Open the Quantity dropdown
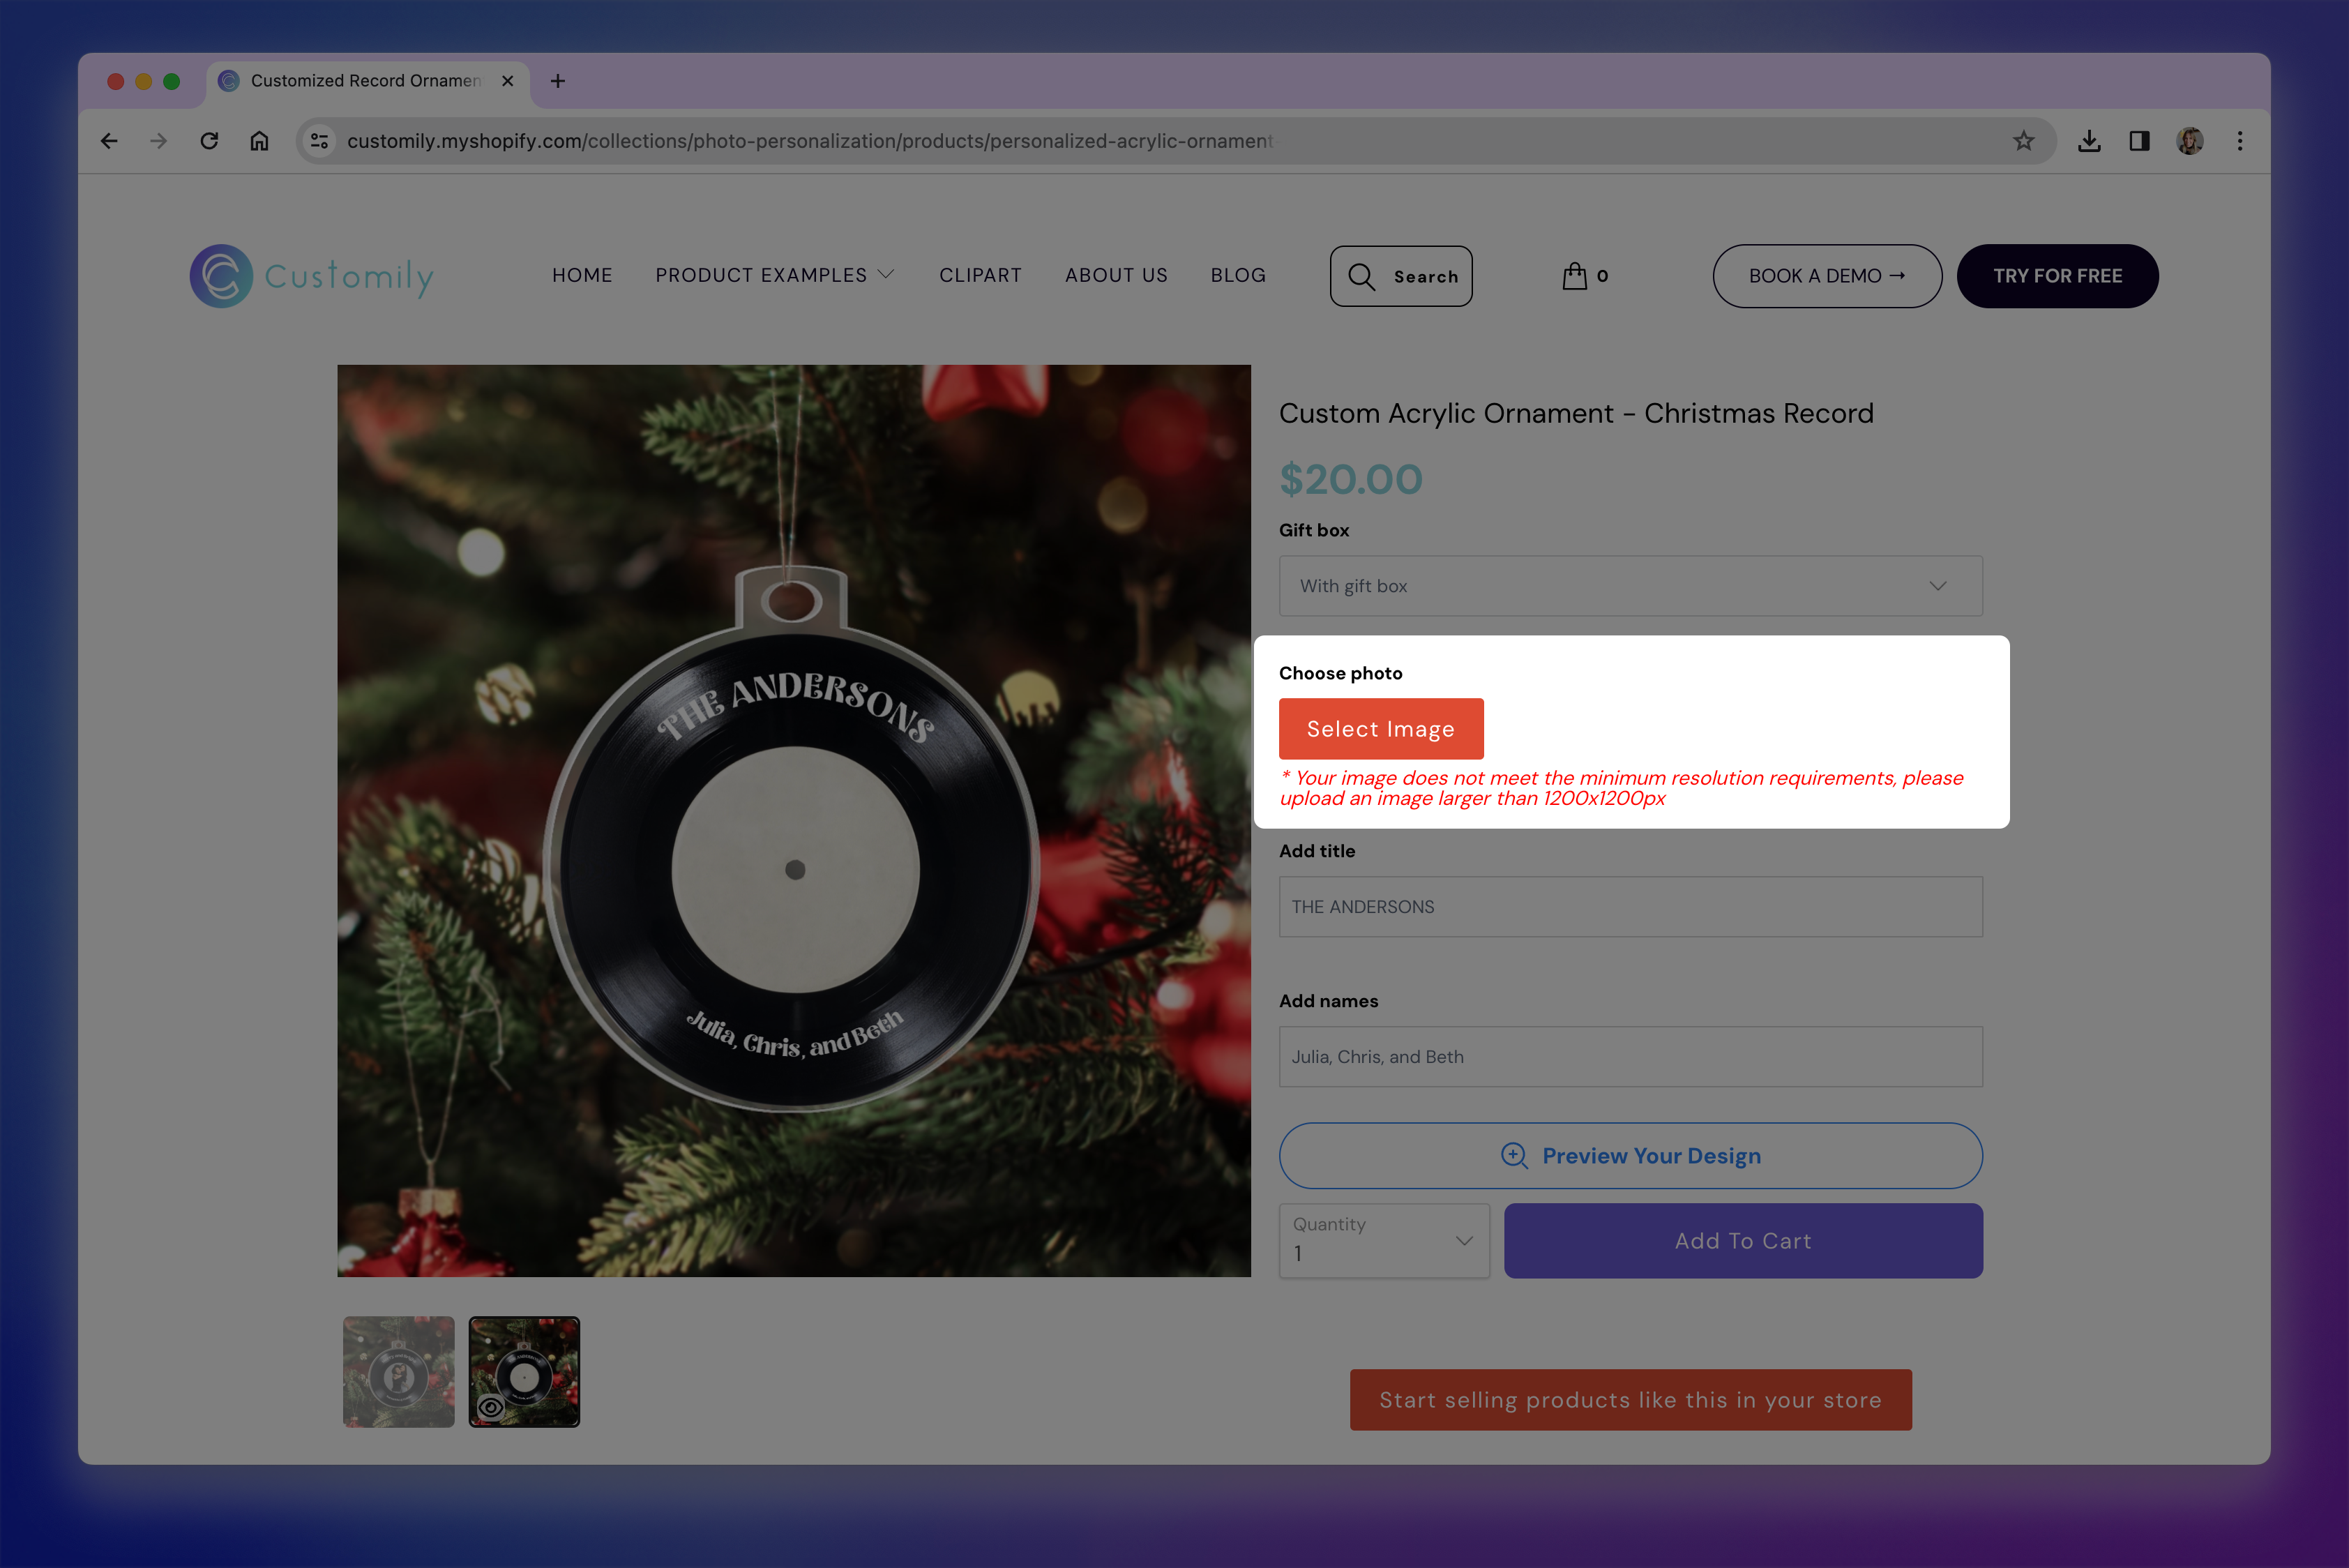Viewport: 2349px width, 1568px height. [1384, 1240]
